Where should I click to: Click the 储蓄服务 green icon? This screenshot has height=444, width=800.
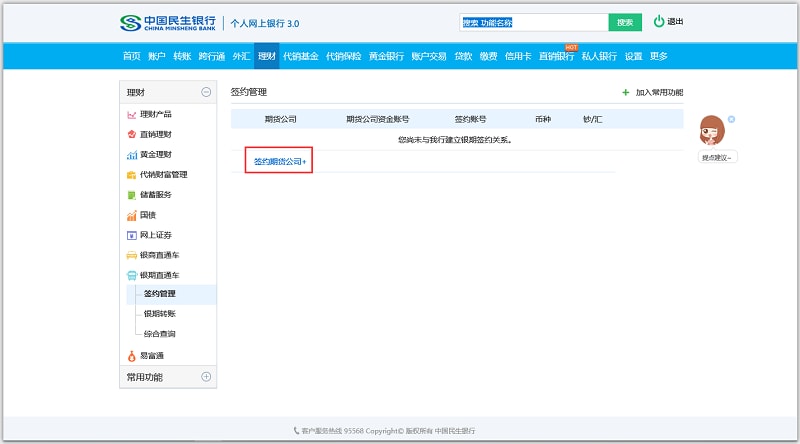[x=131, y=195]
